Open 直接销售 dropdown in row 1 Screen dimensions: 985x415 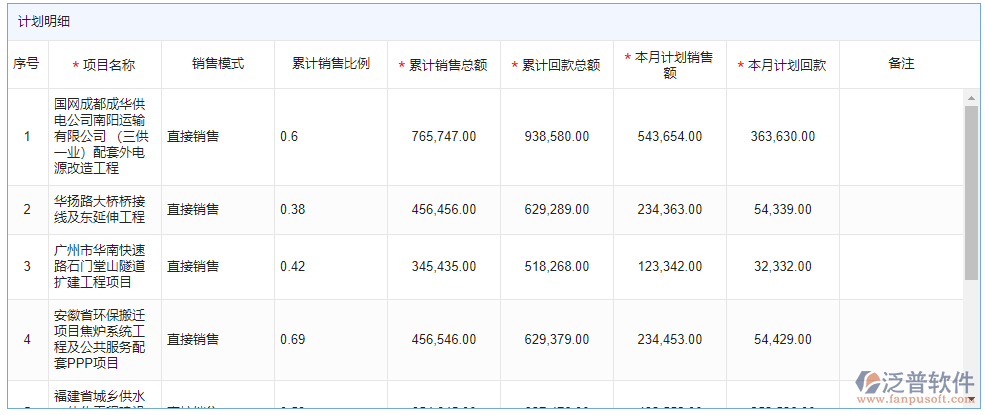point(218,137)
